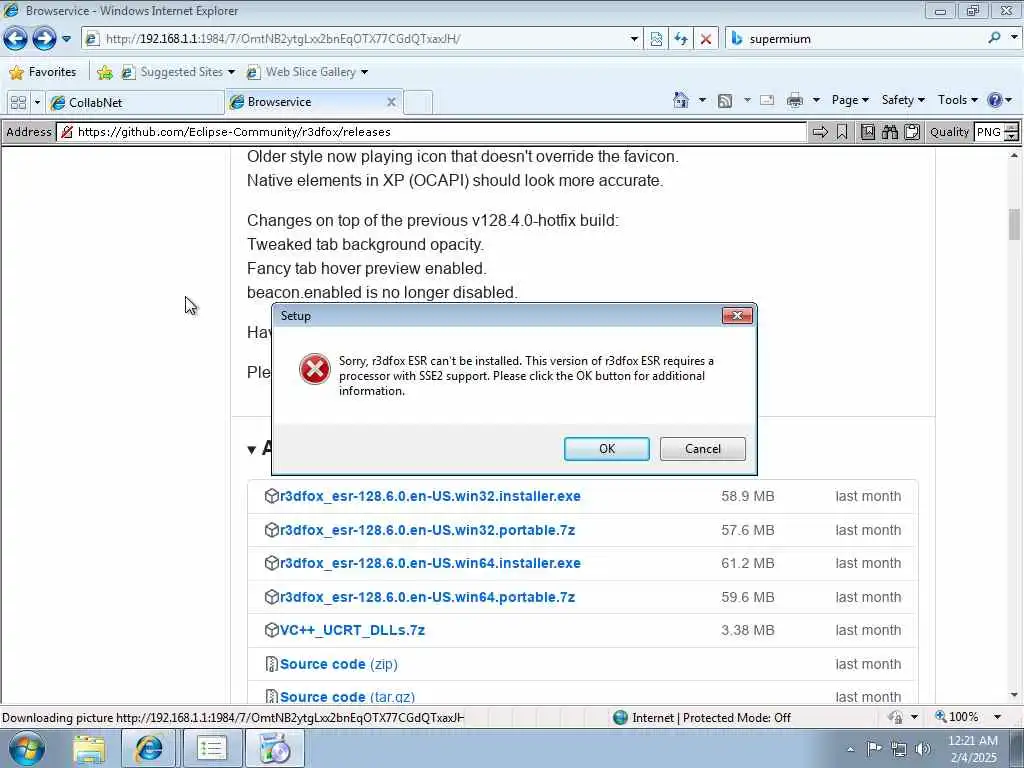Click the crossed-out lock icon in Browservice address bar
This screenshot has width=1024, height=768.
tap(67, 132)
